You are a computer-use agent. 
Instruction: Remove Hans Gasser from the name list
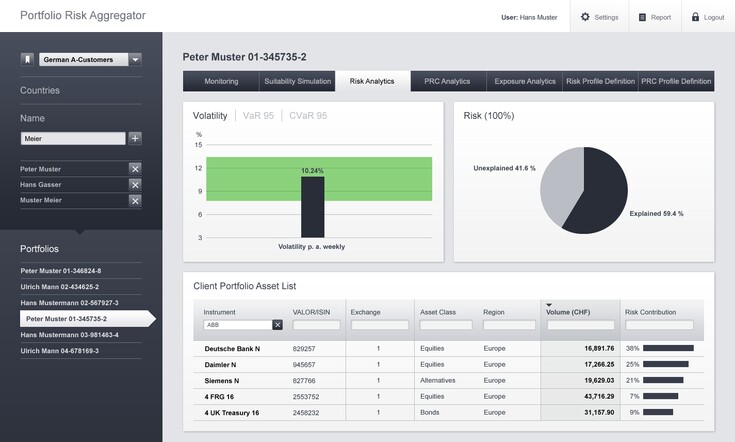(x=135, y=185)
